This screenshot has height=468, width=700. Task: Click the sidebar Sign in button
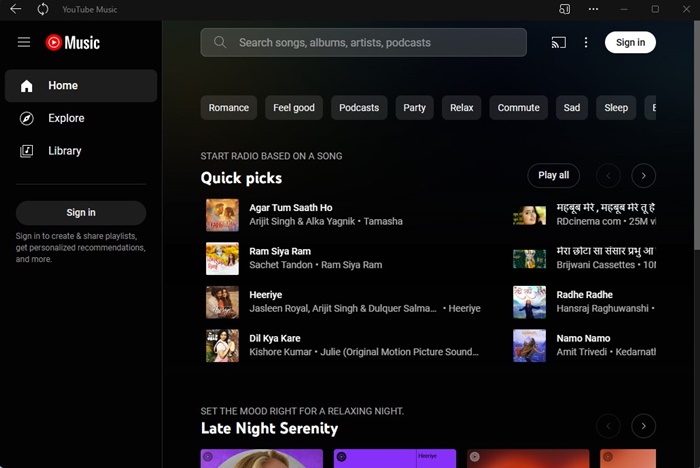point(81,213)
